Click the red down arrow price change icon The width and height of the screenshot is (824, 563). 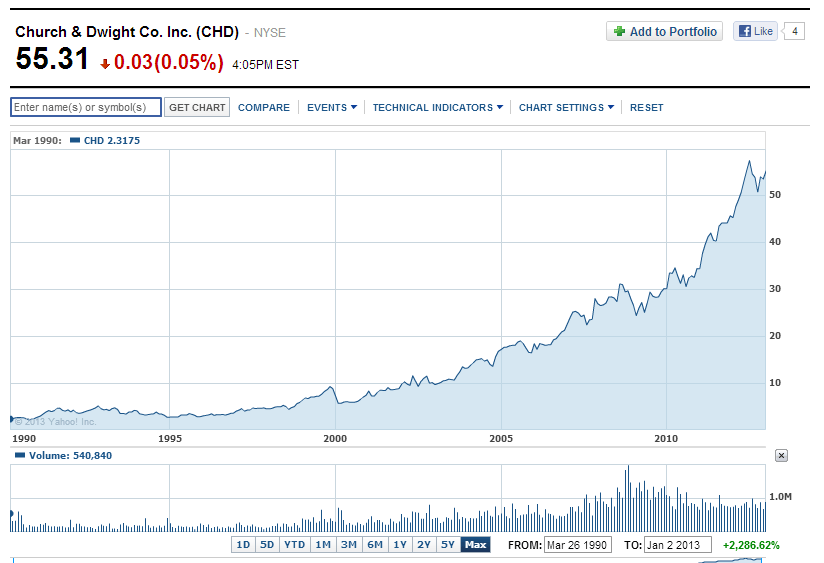[105, 64]
